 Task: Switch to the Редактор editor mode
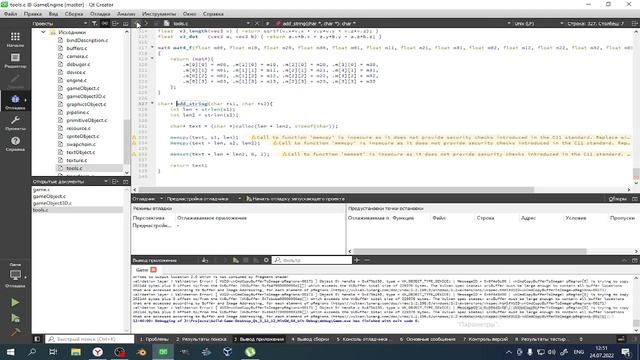(15, 61)
